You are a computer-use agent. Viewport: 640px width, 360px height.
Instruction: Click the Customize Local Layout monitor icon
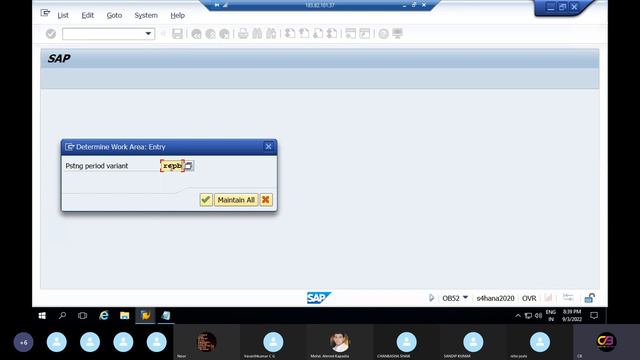pyautogui.click(x=398, y=33)
